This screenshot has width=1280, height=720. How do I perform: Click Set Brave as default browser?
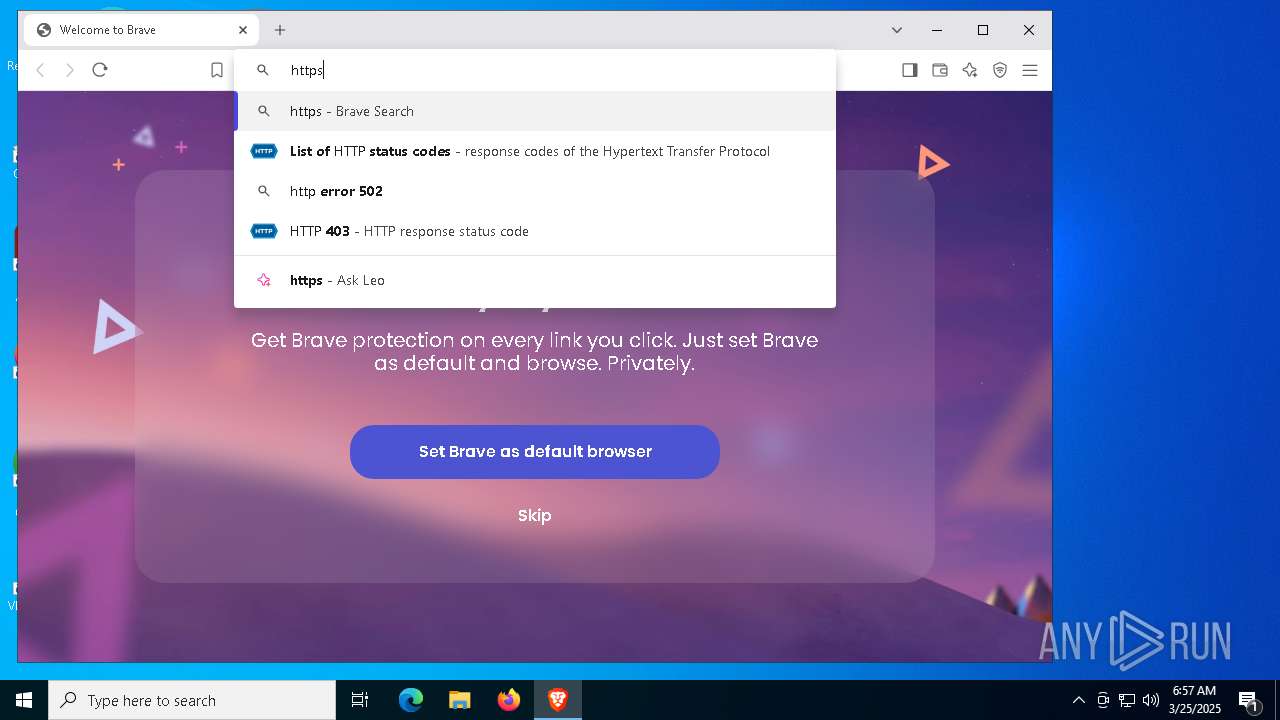point(535,452)
